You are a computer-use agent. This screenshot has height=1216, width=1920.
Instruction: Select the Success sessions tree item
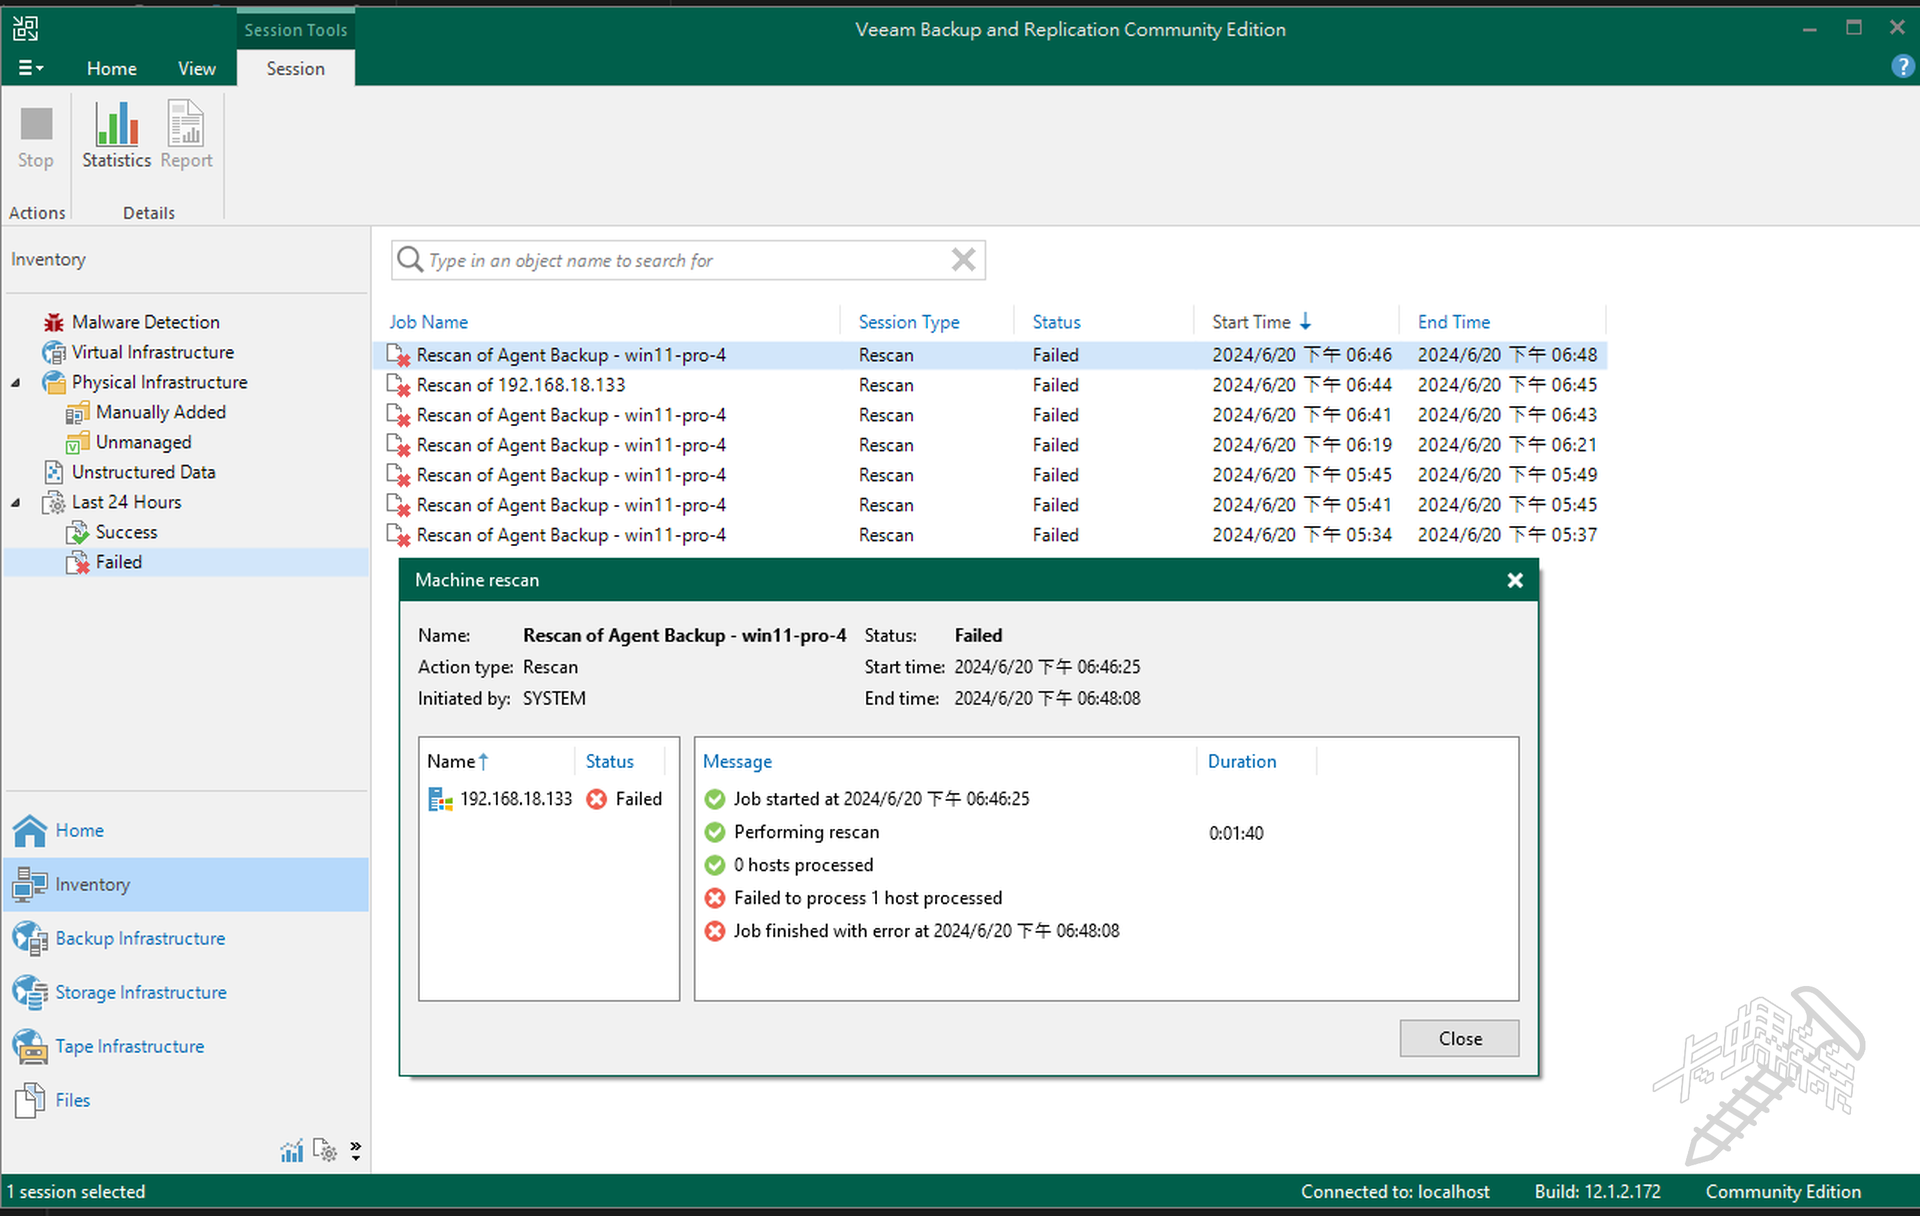coord(126,532)
